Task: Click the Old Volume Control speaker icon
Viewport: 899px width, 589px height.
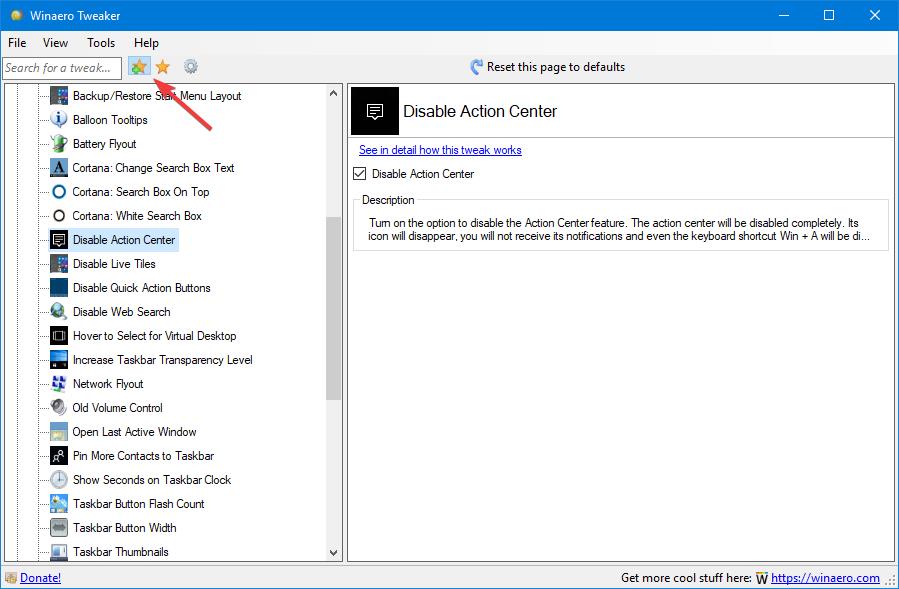Action: 58,407
